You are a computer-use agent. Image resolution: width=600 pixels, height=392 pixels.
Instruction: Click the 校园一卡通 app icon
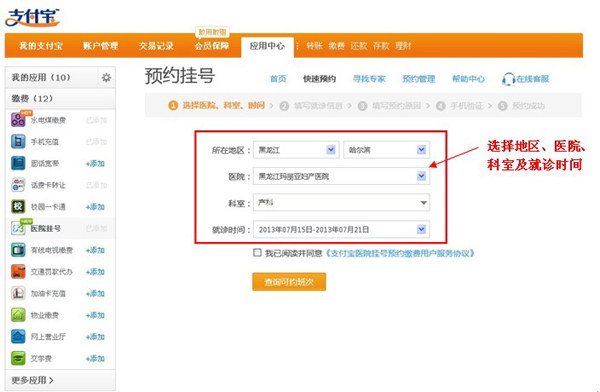click(18, 207)
